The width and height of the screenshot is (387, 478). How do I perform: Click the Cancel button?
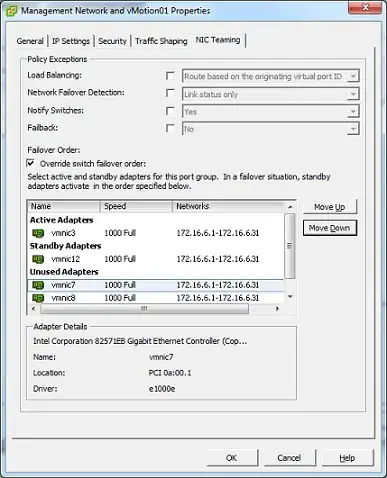tap(289, 458)
